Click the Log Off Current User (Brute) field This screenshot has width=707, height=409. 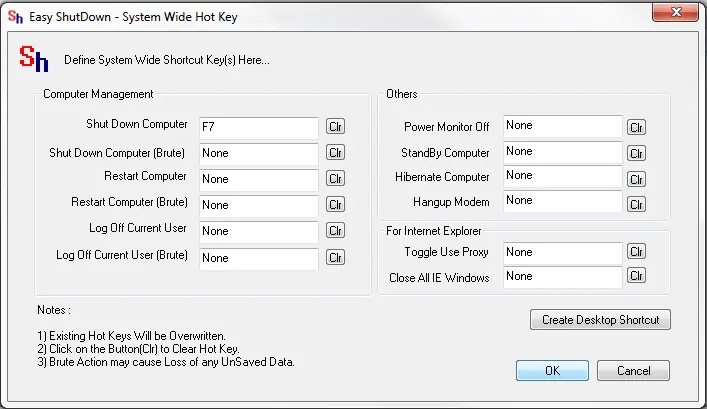pos(258,258)
